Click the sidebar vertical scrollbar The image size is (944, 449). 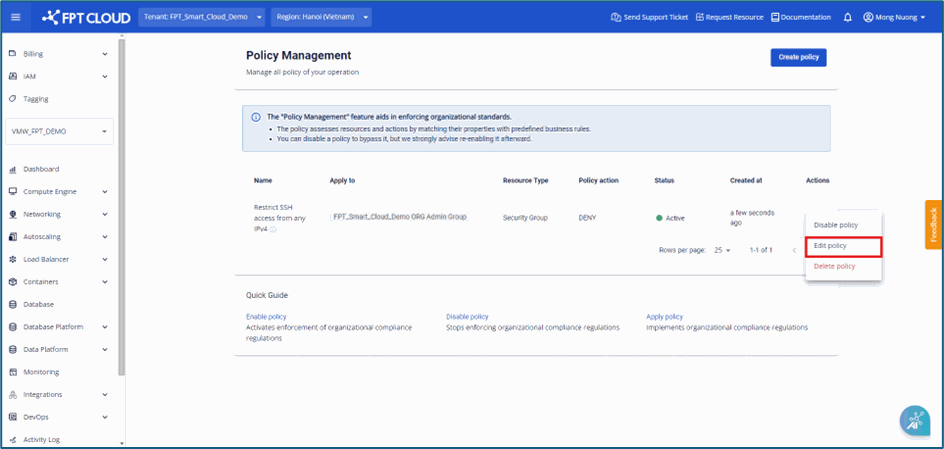(x=122, y=206)
